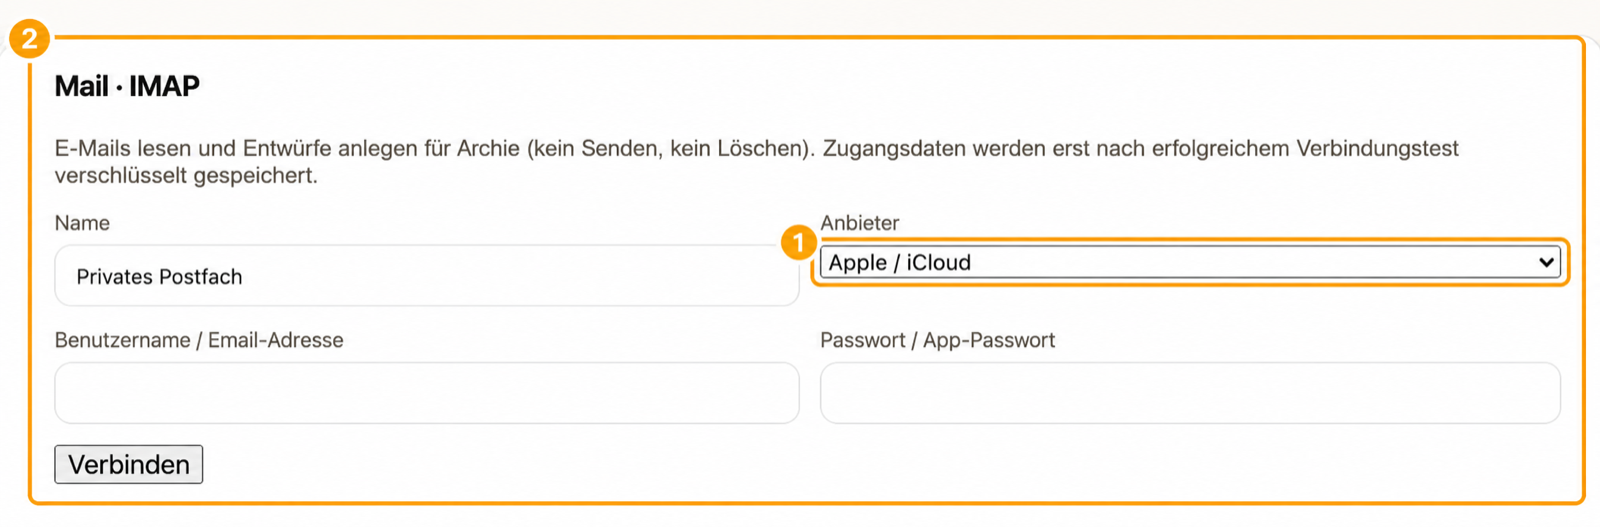The image size is (1600, 527).
Task: Click the orange step badge numbered 2
Action: tap(30, 39)
